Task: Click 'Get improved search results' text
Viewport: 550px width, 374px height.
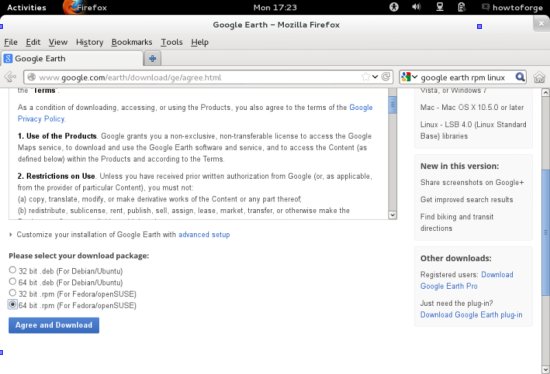Action: point(467,200)
